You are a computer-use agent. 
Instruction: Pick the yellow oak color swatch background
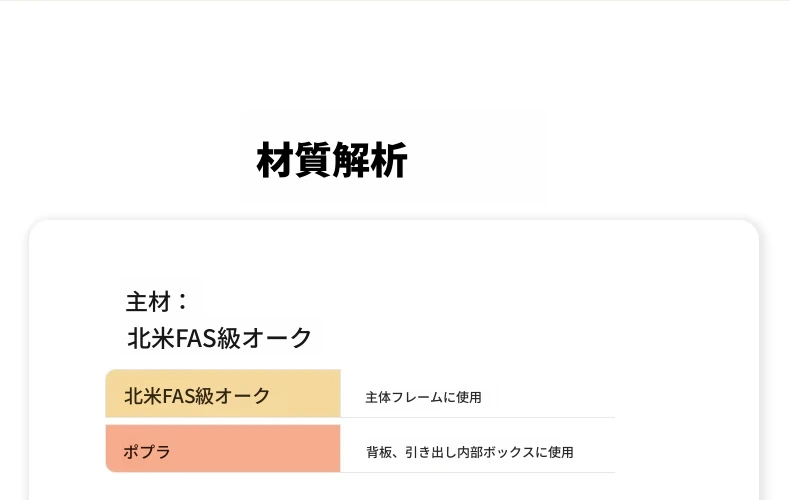pos(223,393)
